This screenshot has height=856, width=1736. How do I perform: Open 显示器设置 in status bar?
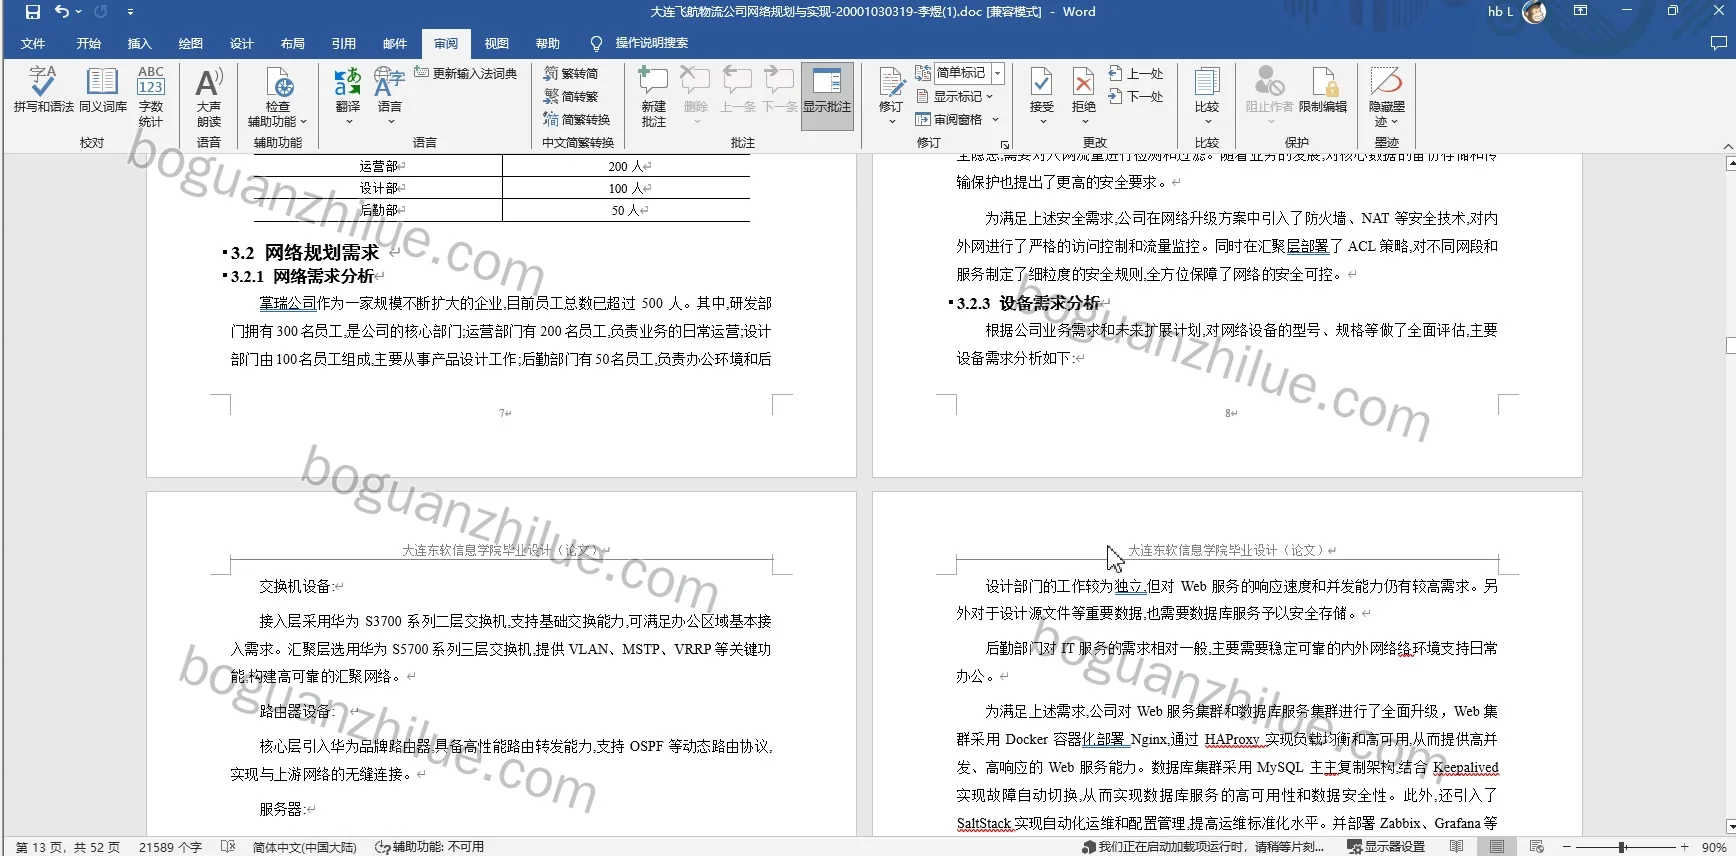1386,846
